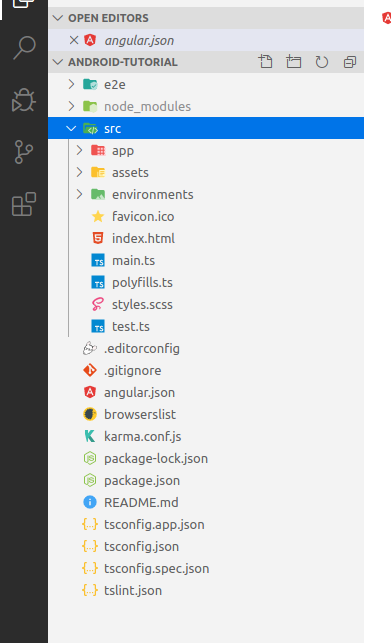Expand the e2e folder chevron
This screenshot has height=643, width=391.
coord(71,84)
